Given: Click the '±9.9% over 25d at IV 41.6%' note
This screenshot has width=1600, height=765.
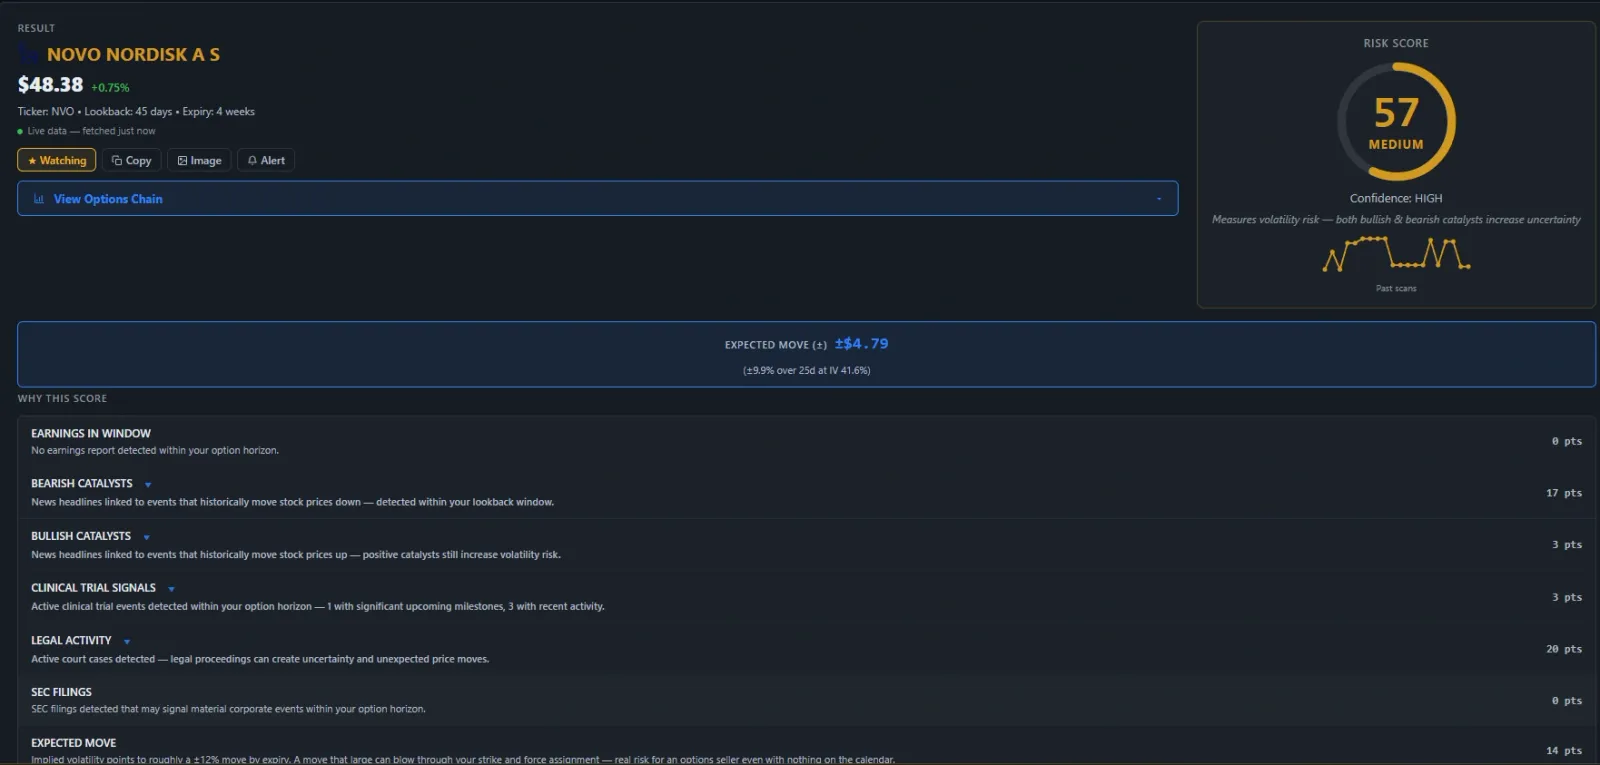Looking at the screenshot, I should [x=806, y=370].
